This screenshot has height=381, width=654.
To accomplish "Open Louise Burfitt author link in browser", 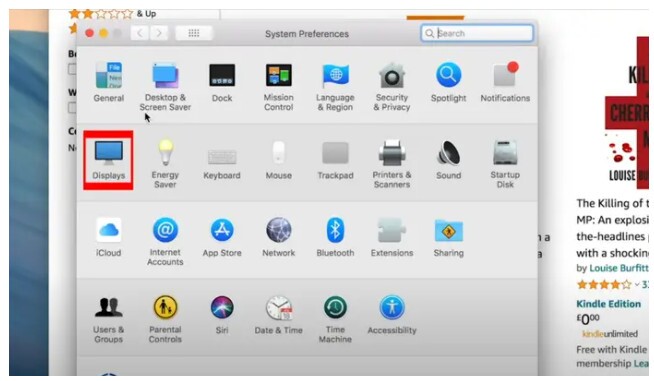I will [x=619, y=268].
